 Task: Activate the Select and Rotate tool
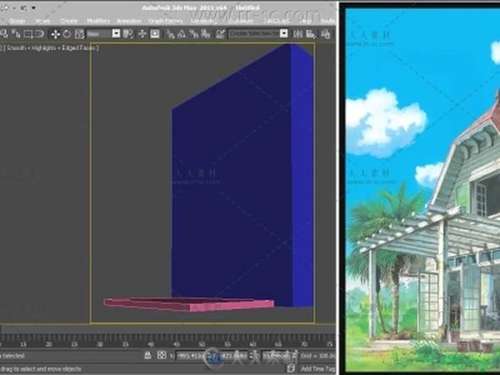pos(67,34)
